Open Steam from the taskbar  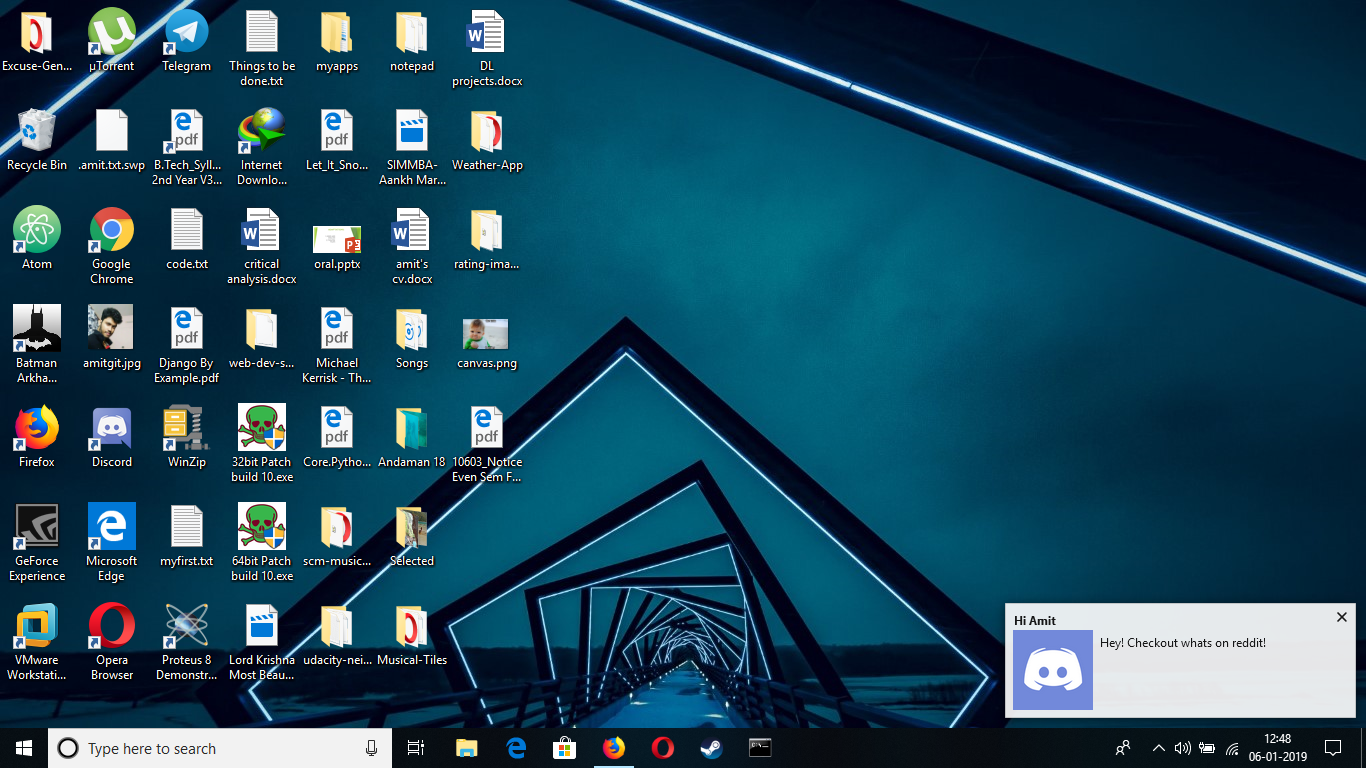711,748
